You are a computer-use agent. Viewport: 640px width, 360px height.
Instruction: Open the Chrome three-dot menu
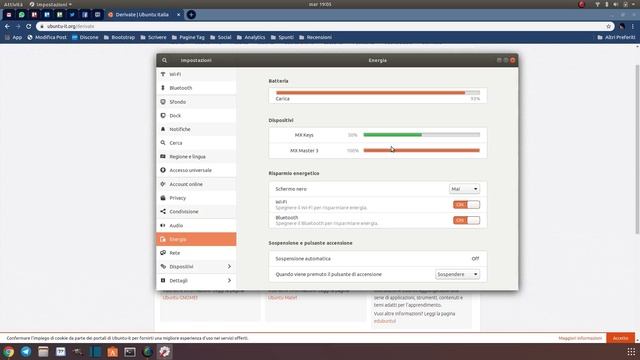pyautogui.click(x=633, y=26)
